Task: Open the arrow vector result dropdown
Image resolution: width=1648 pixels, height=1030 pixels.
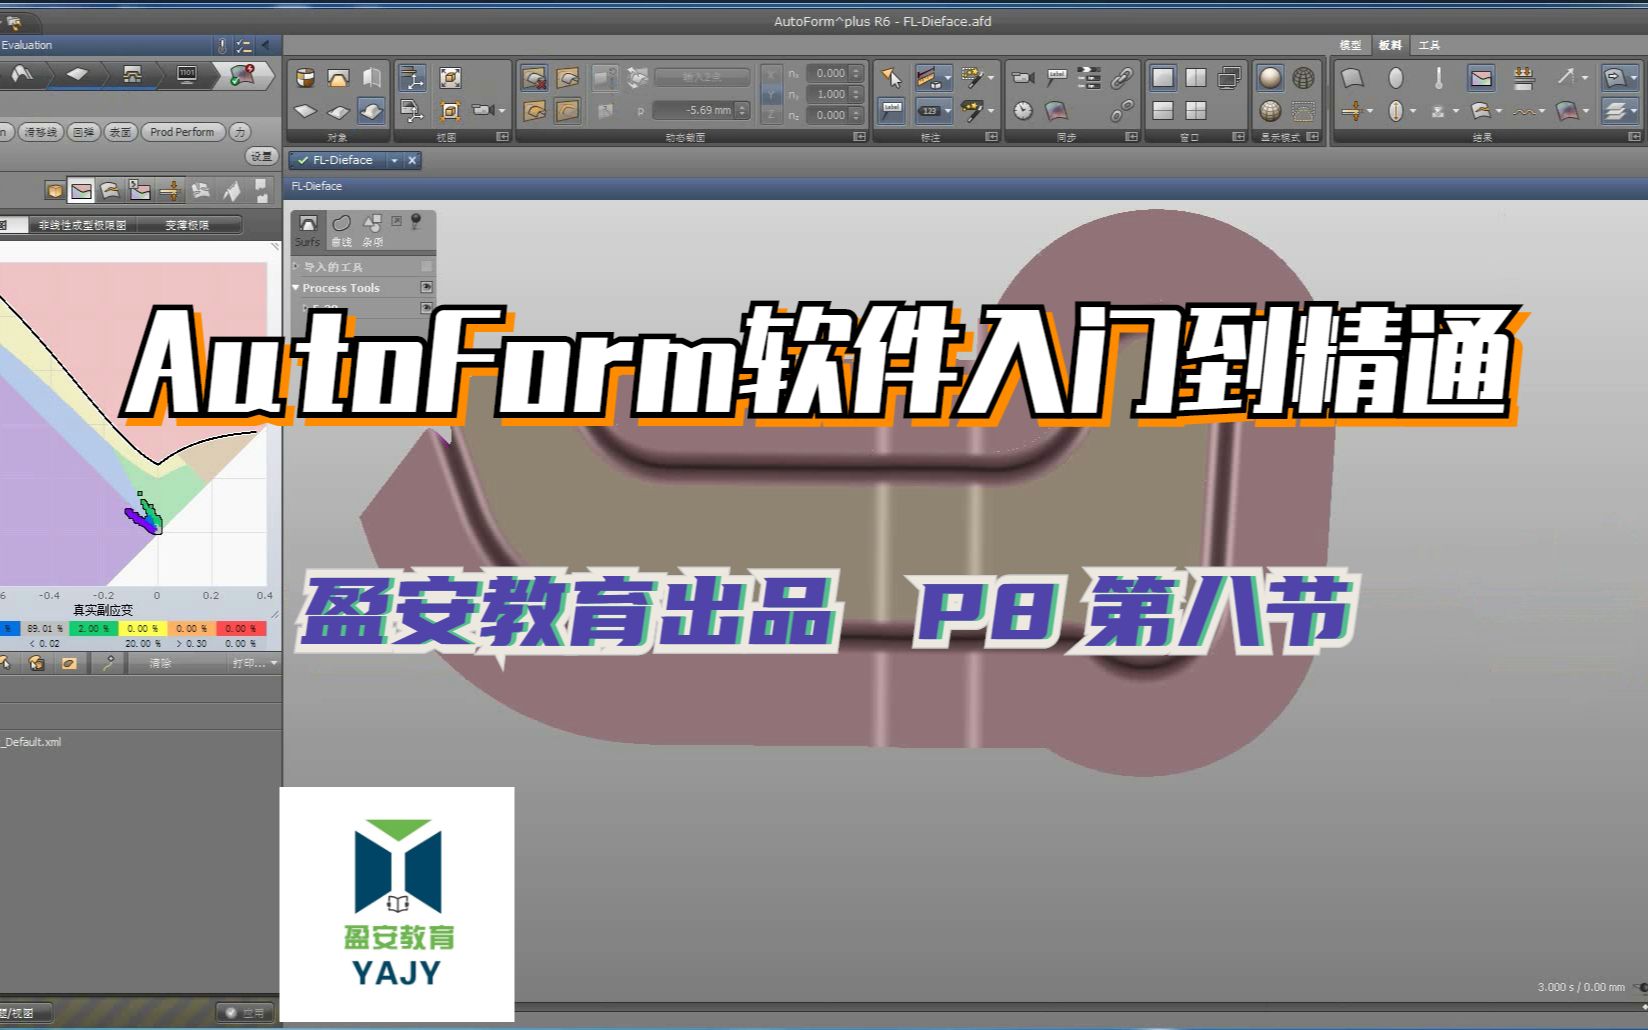Action: coord(1584,78)
